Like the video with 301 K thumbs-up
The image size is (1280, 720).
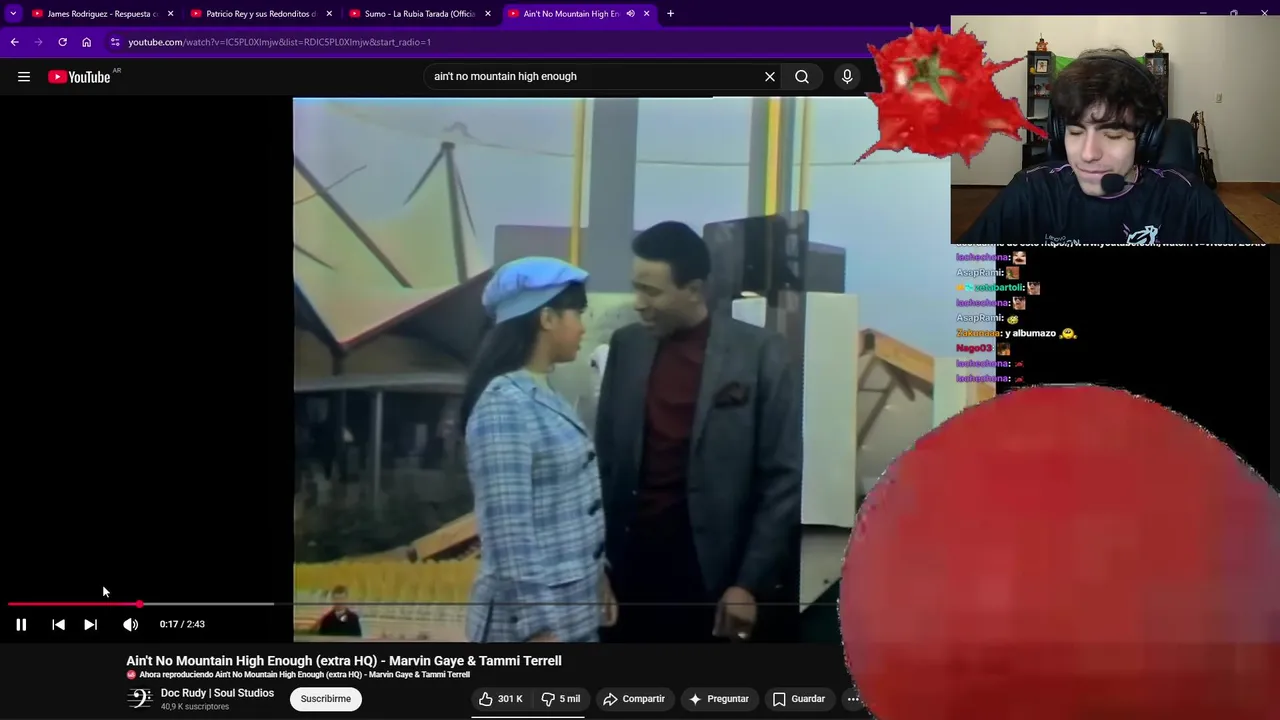[x=501, y=699]
